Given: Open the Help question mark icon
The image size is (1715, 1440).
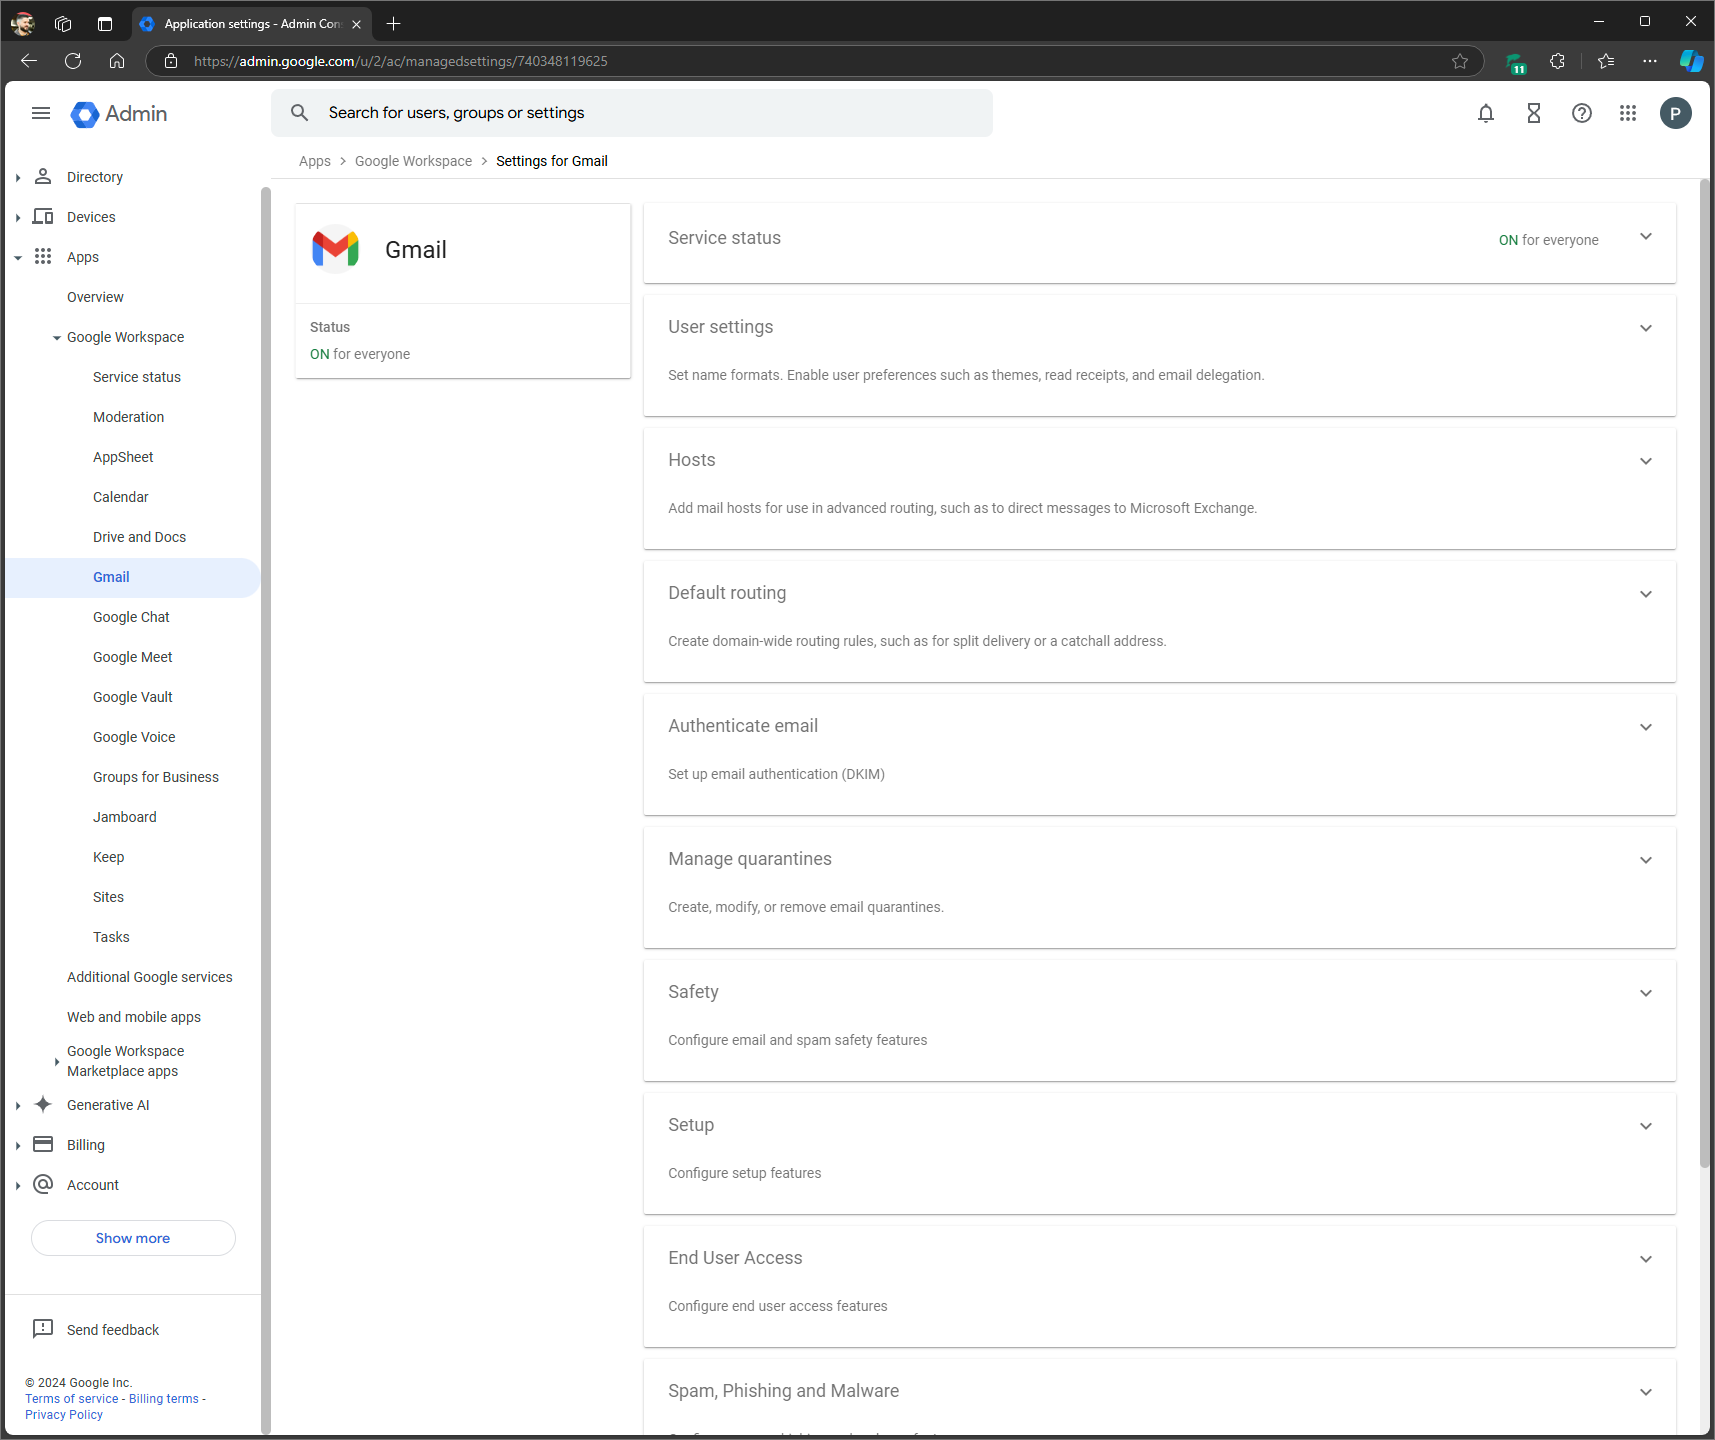Looking at the screenshot, I should [1582, 113].
